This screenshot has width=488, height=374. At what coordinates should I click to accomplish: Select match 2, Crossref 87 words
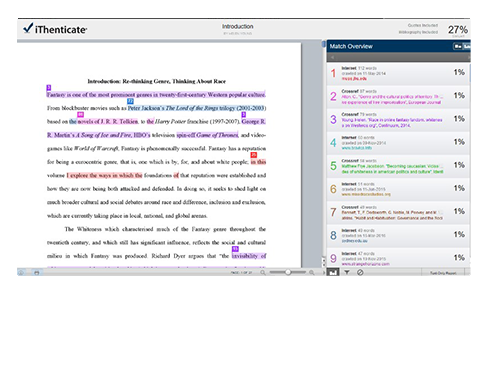tap(398, 97)
